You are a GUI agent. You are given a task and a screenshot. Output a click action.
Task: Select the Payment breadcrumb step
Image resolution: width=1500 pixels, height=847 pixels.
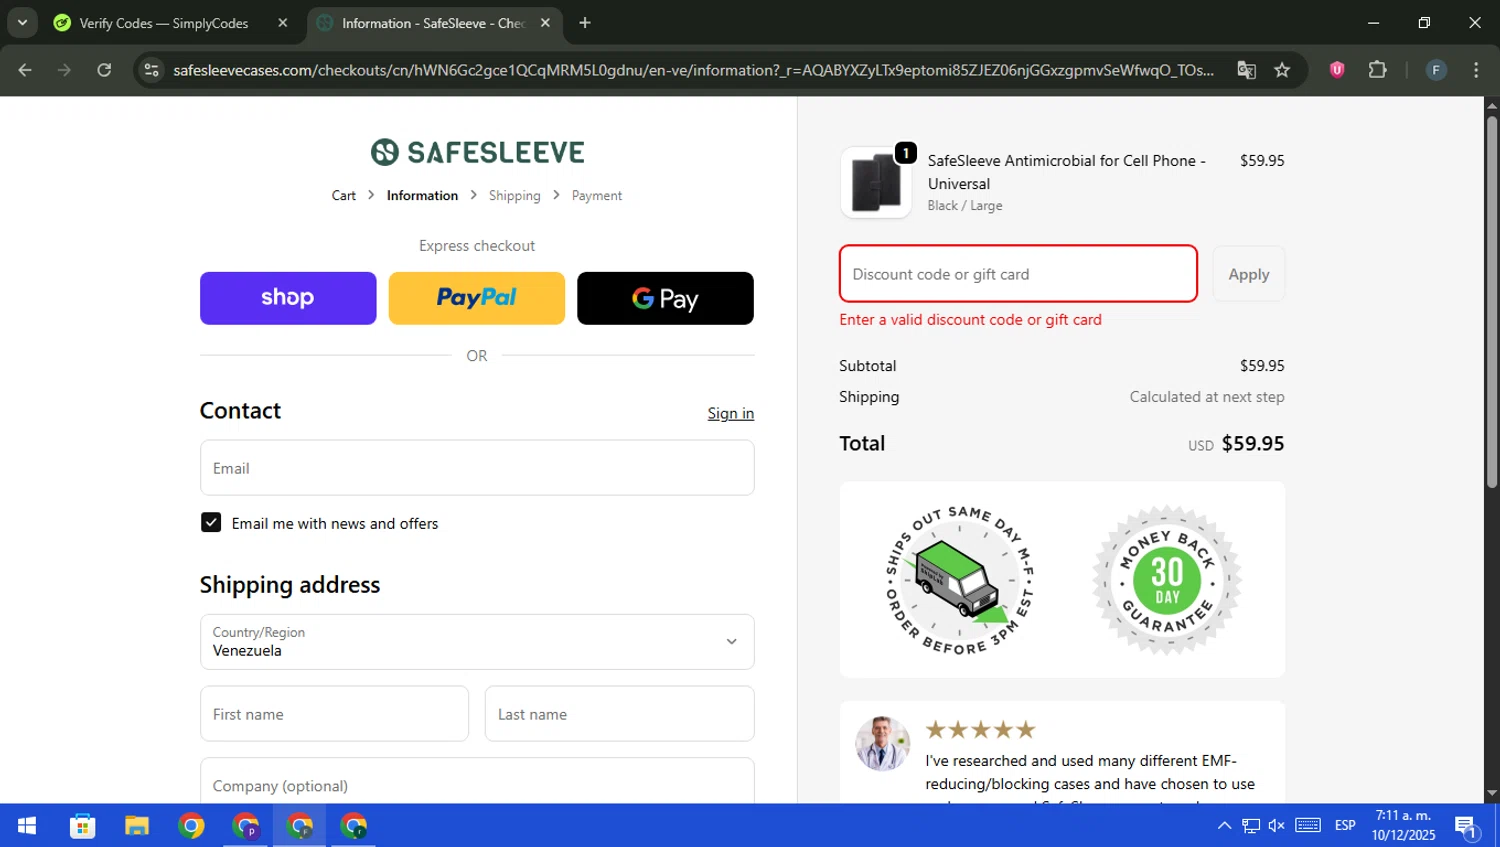pyautogui.click(x=597, y=196)
